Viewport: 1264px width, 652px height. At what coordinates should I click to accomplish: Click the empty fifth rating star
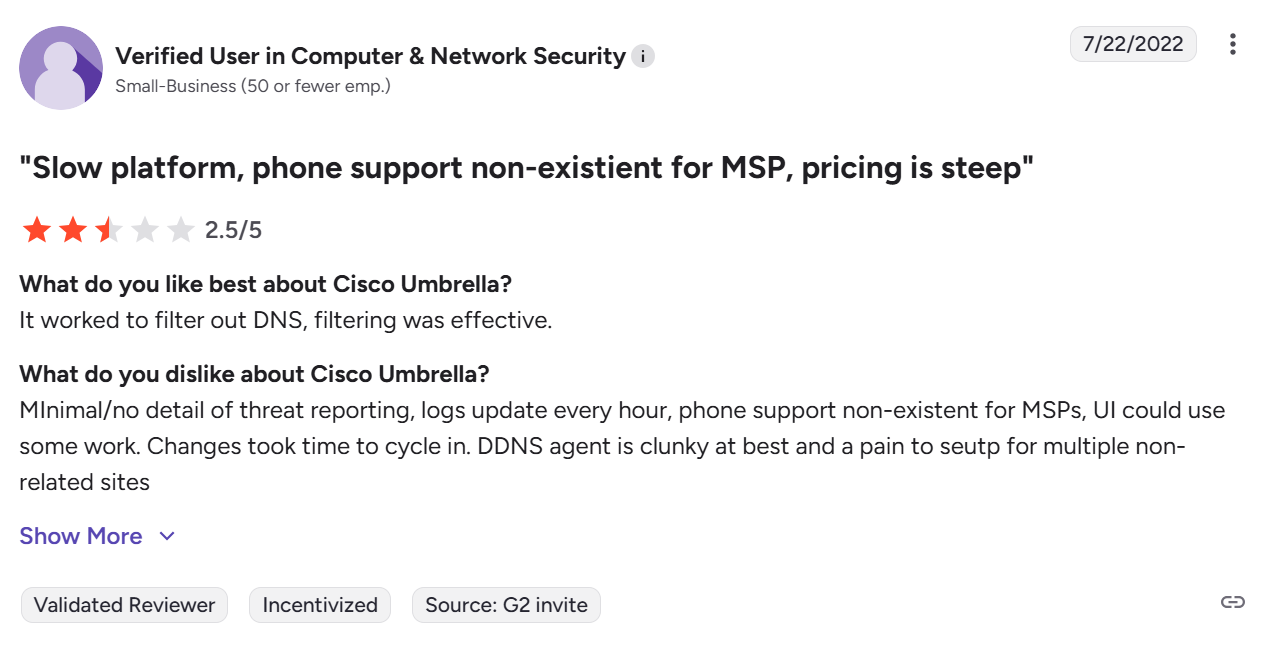click(181, 231)
